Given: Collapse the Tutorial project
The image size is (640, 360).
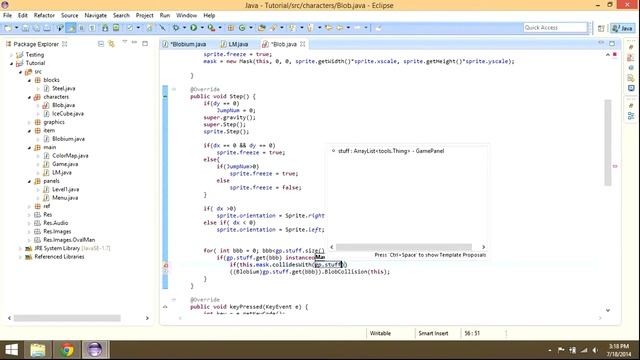Looking at the screenshot, I should [x=11, y=63].
